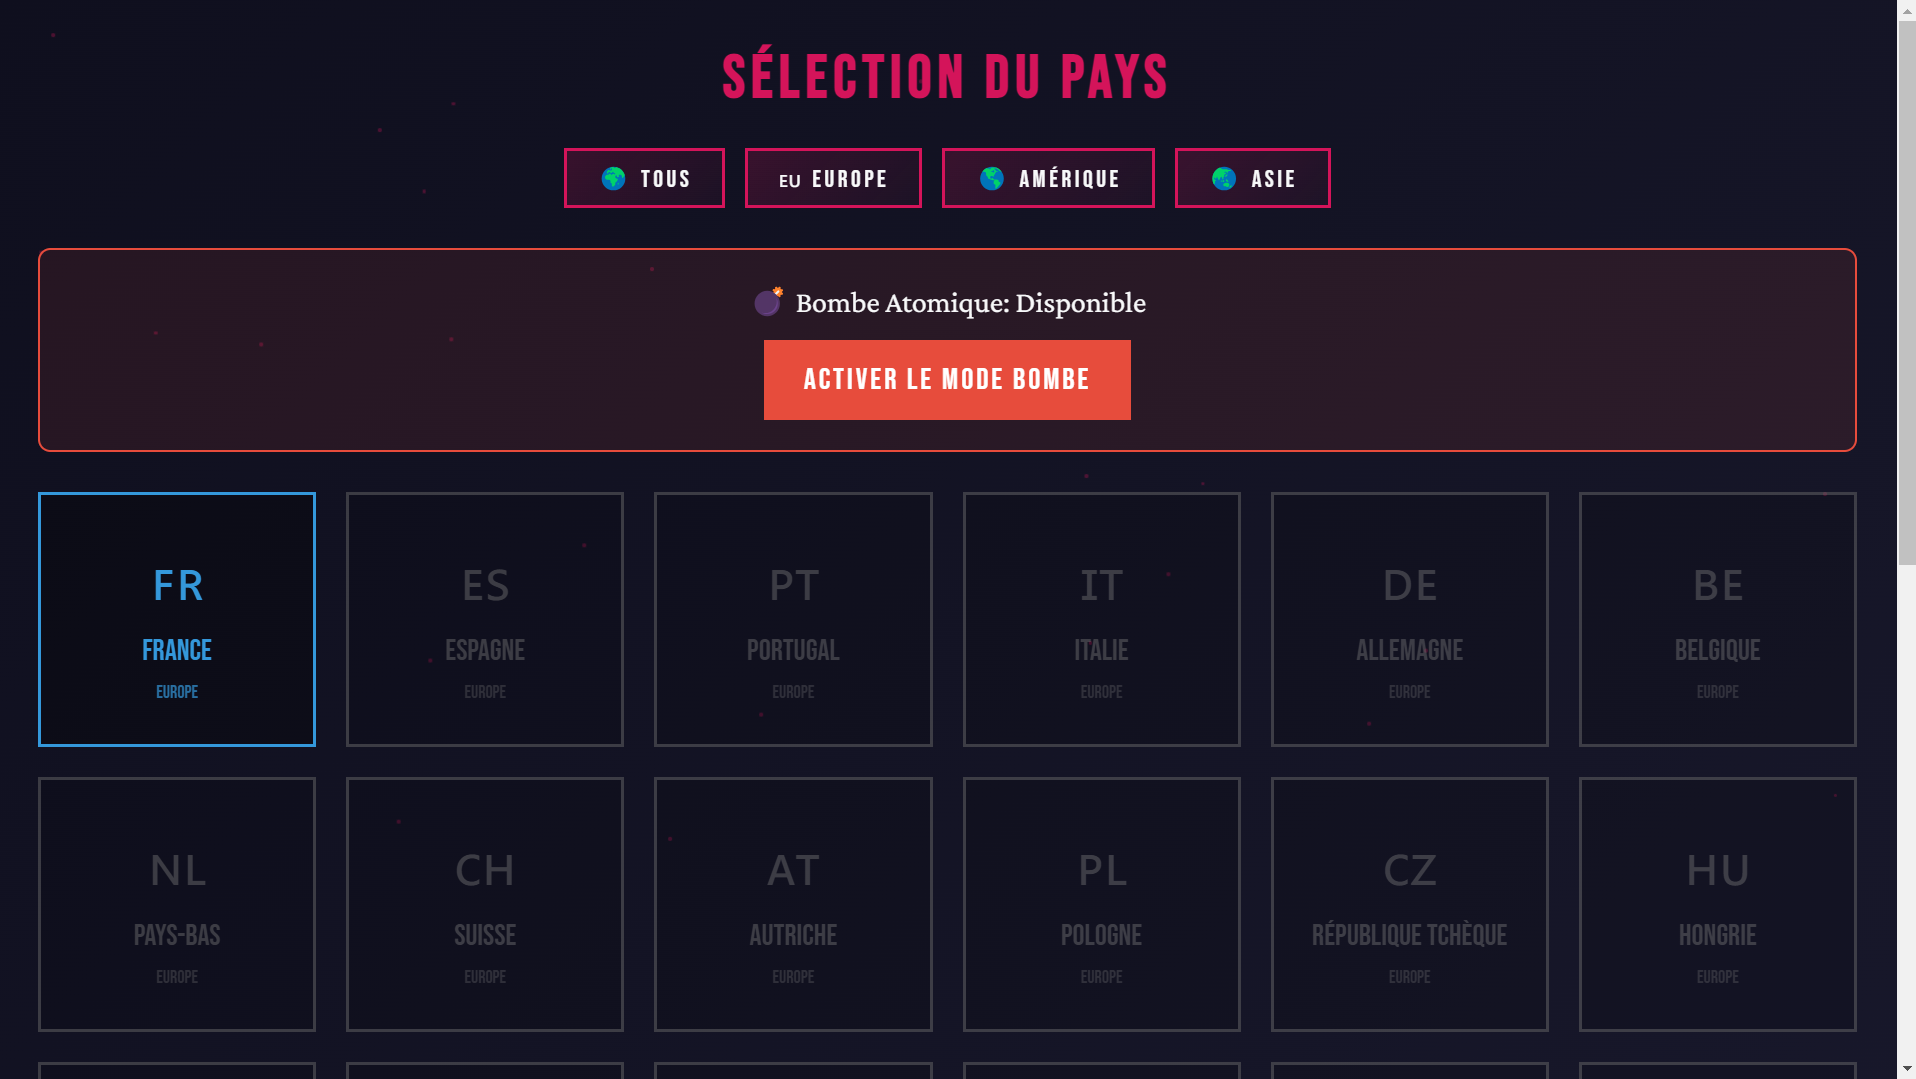Pick the Allemagne country card

pyautogui.click(x=1409, y=619)
